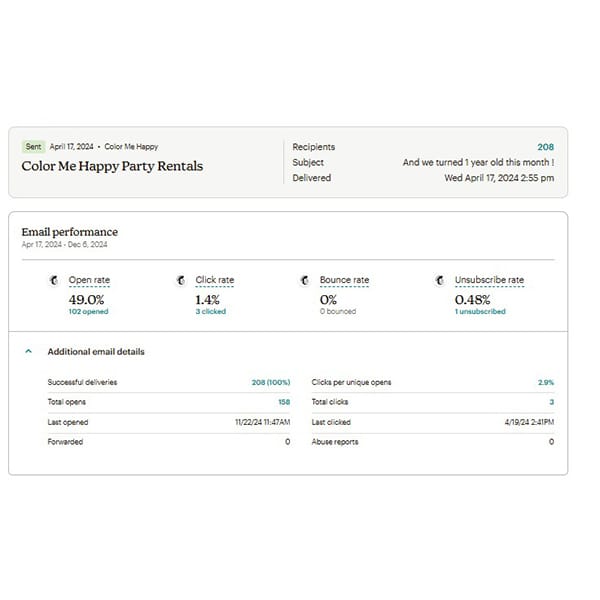Collapse the Additional email details chevron

pyautogui.click(x=28, y=352)
